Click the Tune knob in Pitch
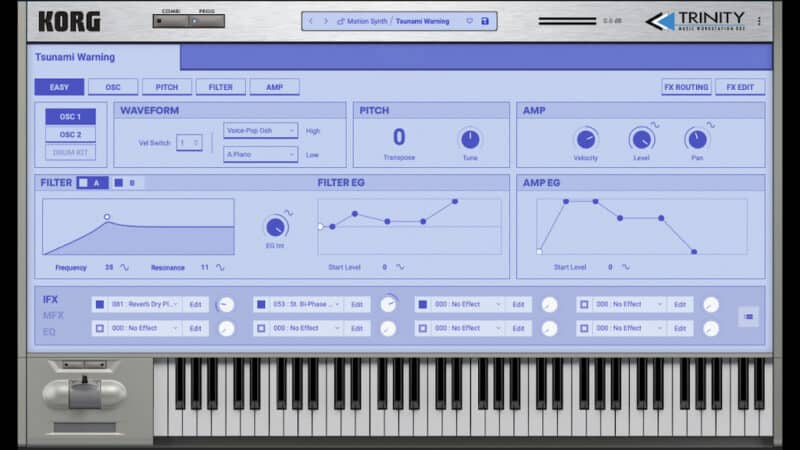 (x=469, y=139)
